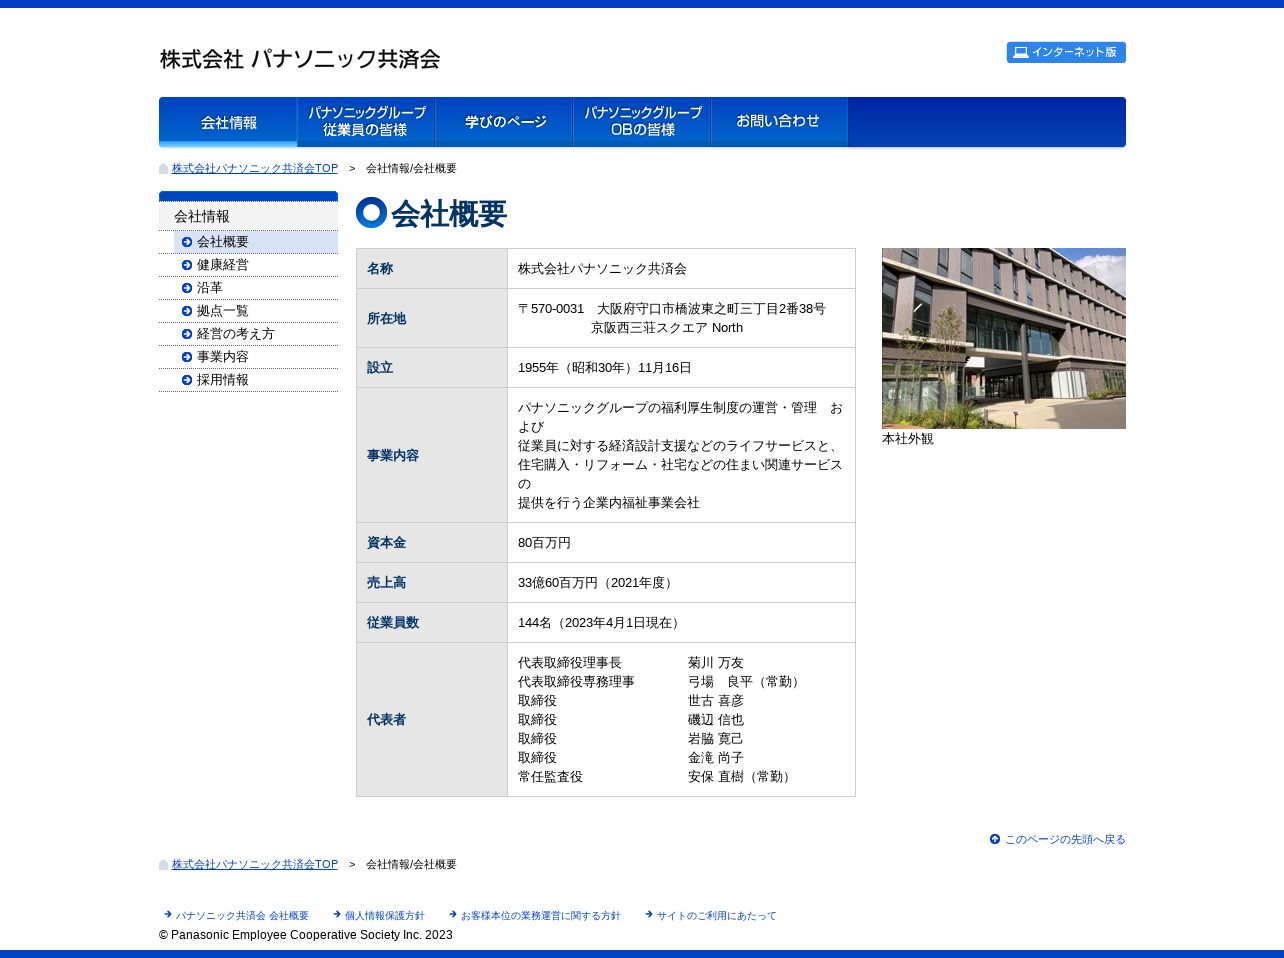Open 経営の考え方 in the sidebar
The height and width of the screenshot is (958, 1284).
click(x=256, y=334)
